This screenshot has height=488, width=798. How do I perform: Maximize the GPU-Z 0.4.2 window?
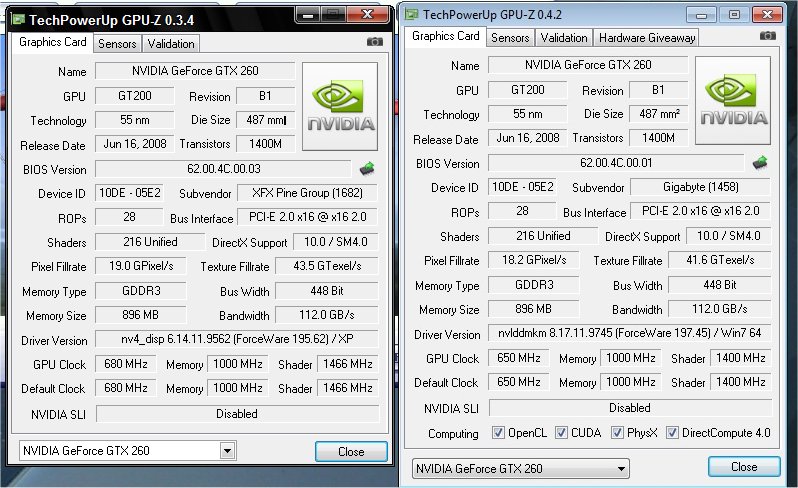coord(734,15)
